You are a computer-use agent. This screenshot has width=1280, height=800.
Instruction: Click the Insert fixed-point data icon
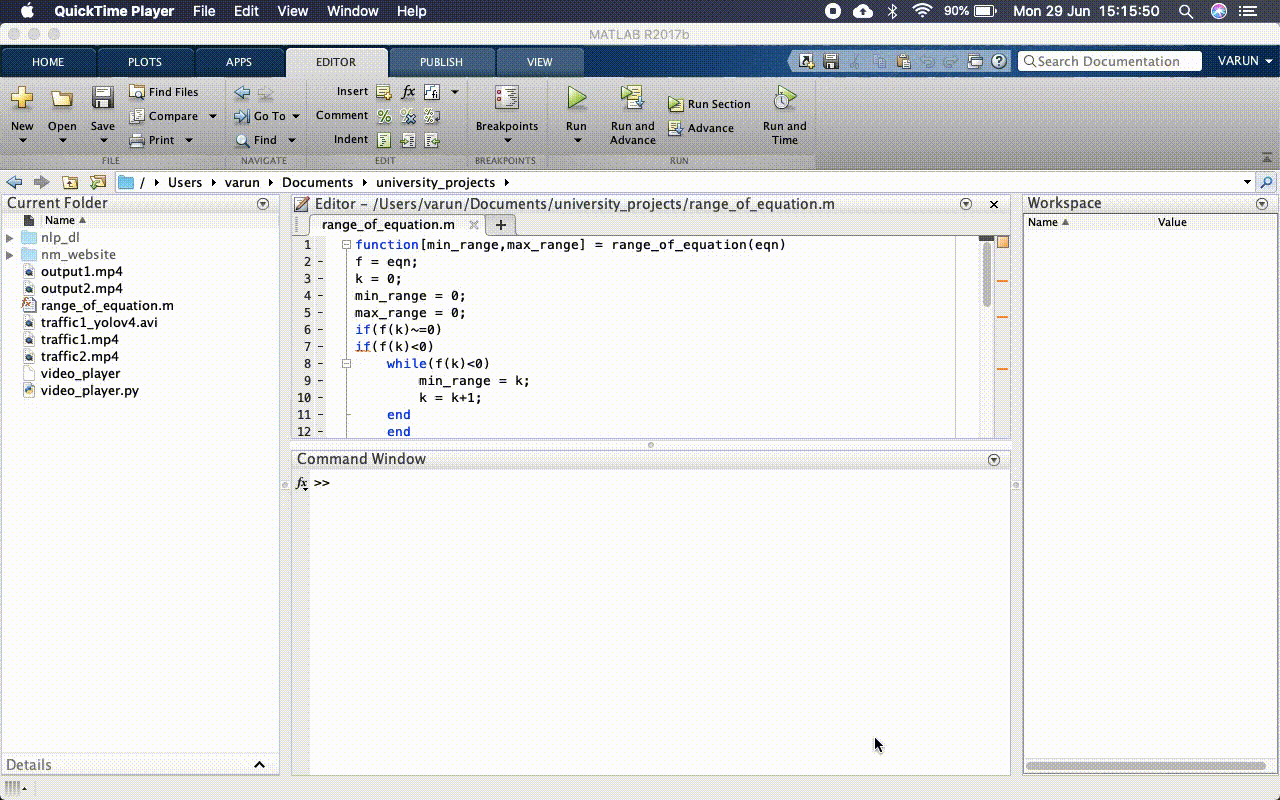coord(432,92)
